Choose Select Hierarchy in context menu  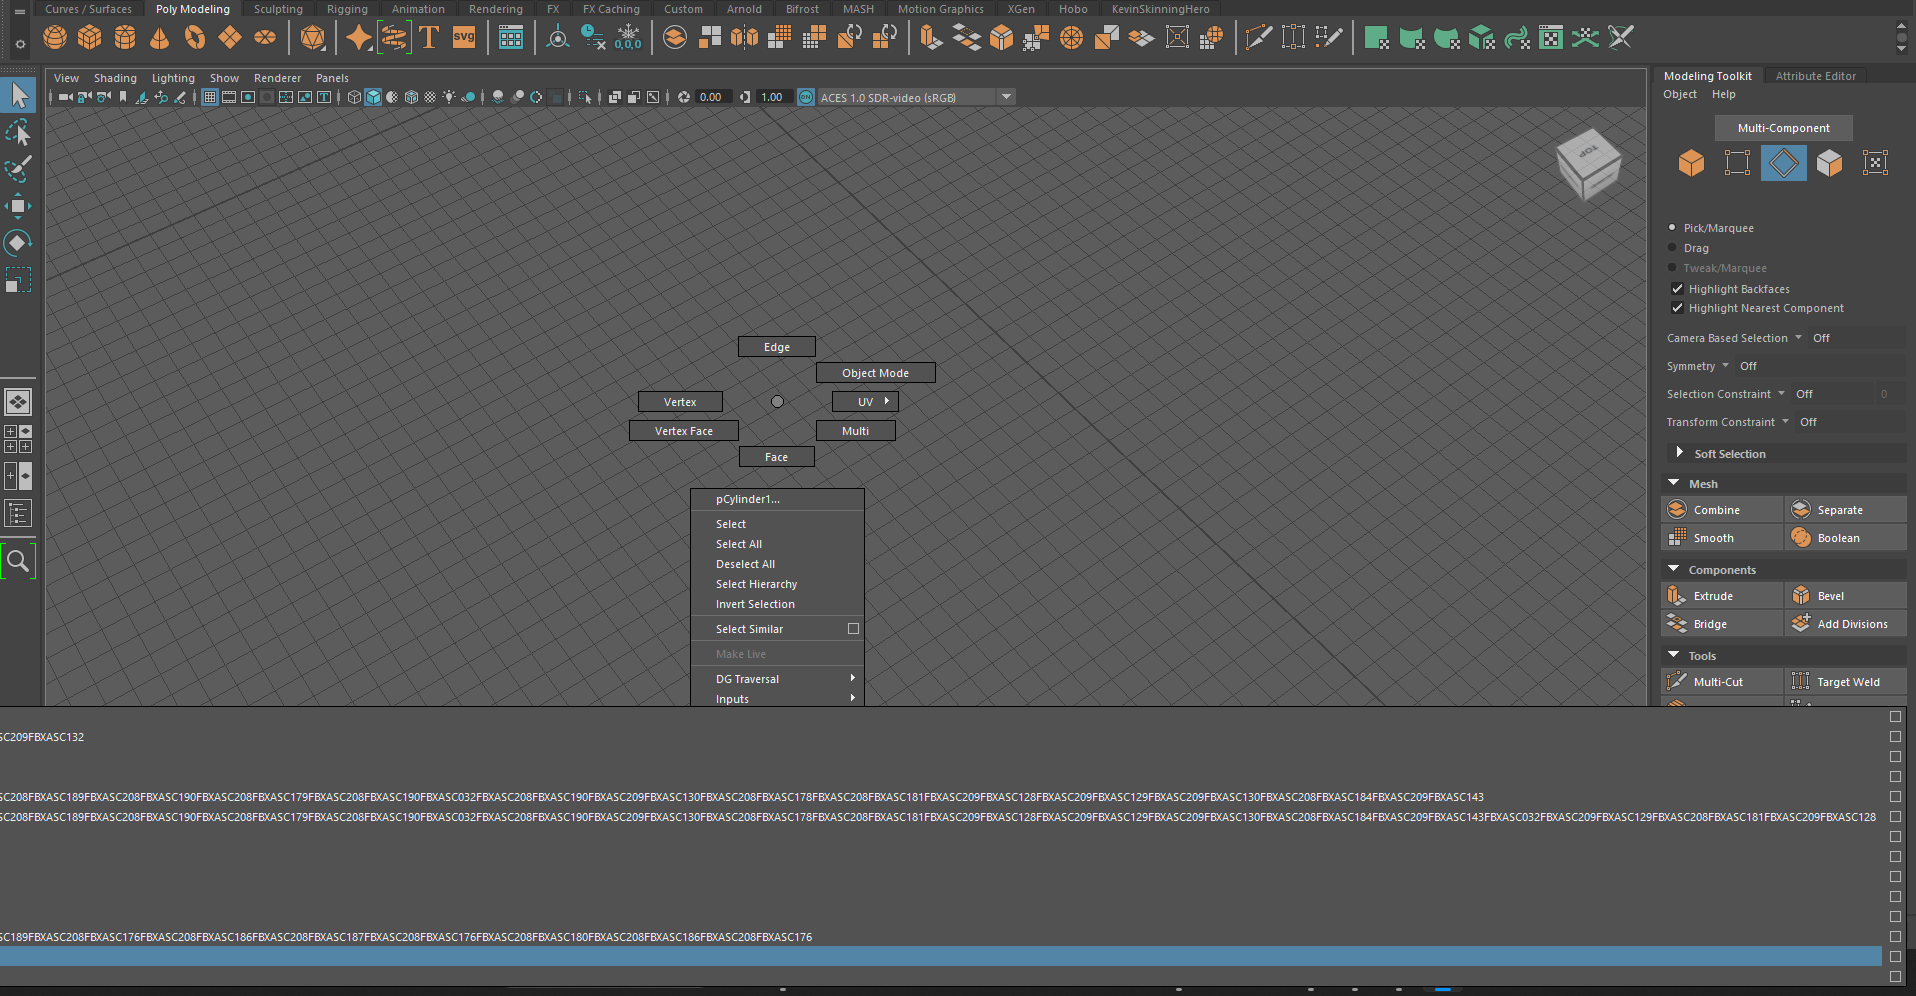click(756, 584)
